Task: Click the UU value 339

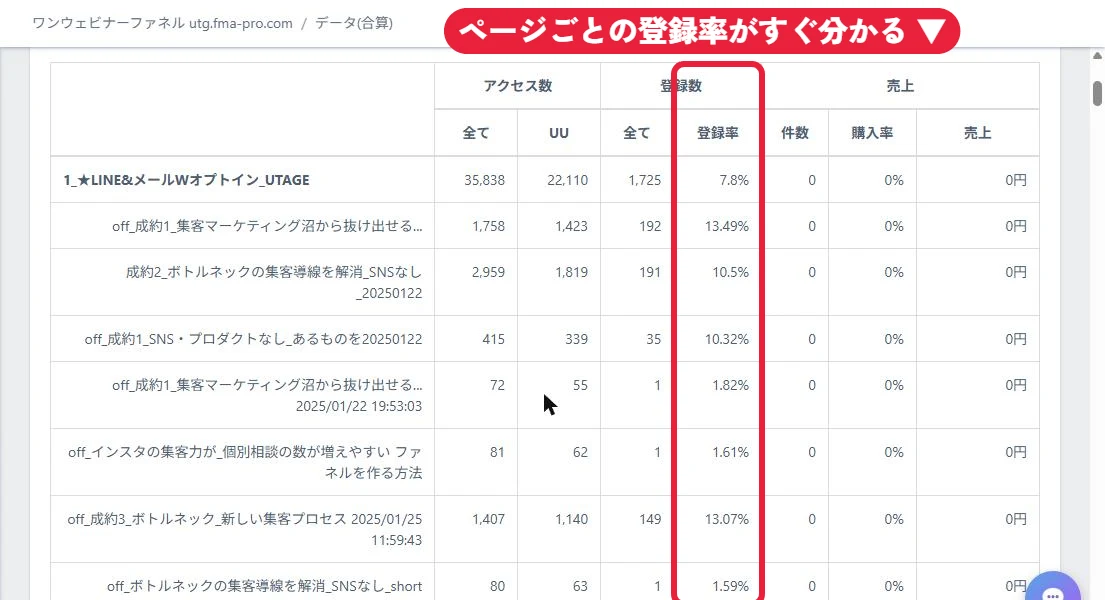Action: [576, 339]
